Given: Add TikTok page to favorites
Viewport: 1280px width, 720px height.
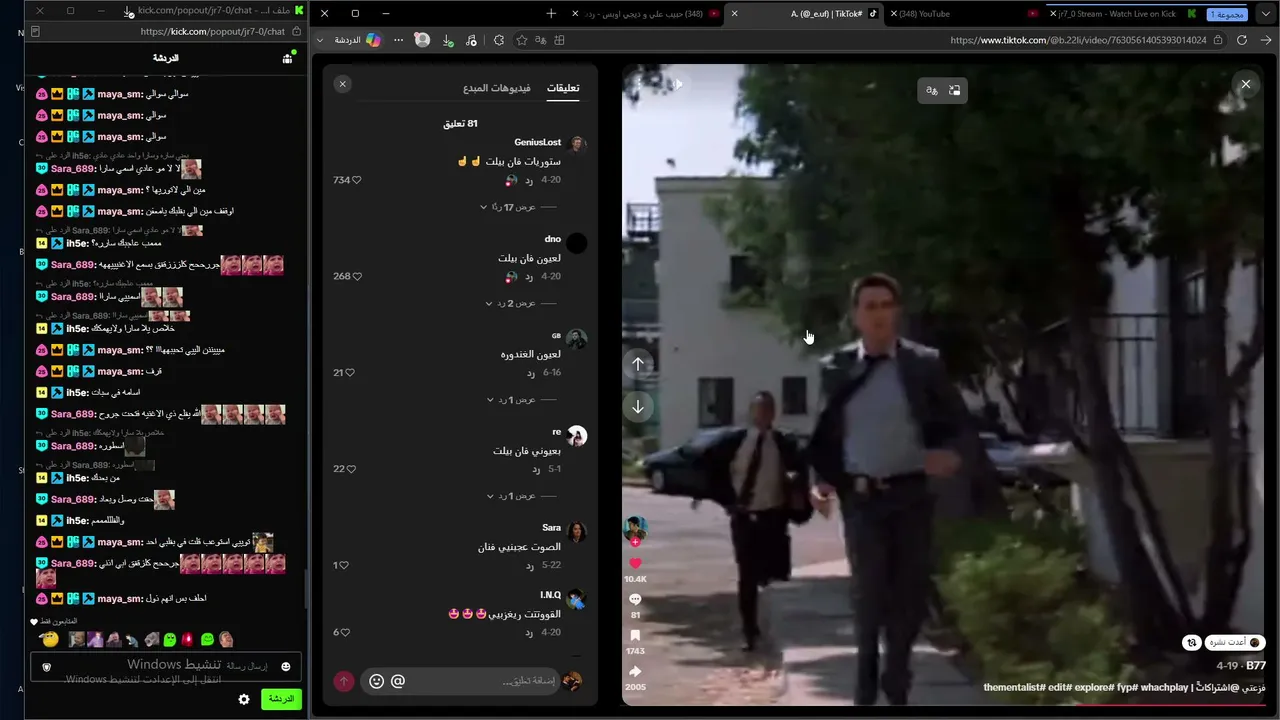Looking at the screenshot, I should click(x=522, y=40).
